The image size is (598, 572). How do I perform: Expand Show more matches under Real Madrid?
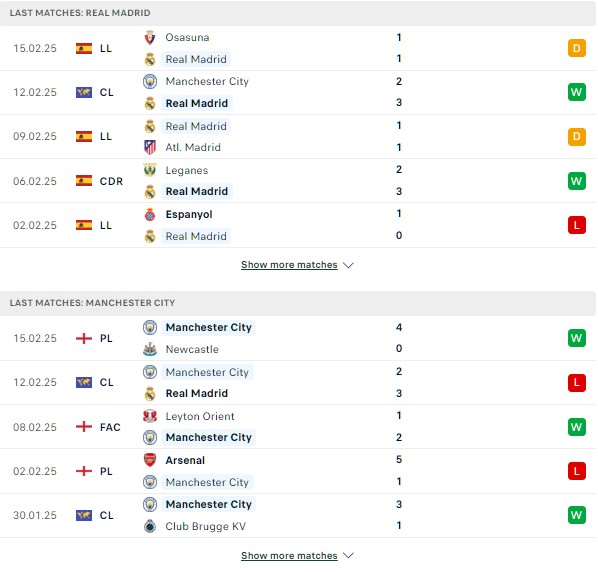[x=289, y=265]
